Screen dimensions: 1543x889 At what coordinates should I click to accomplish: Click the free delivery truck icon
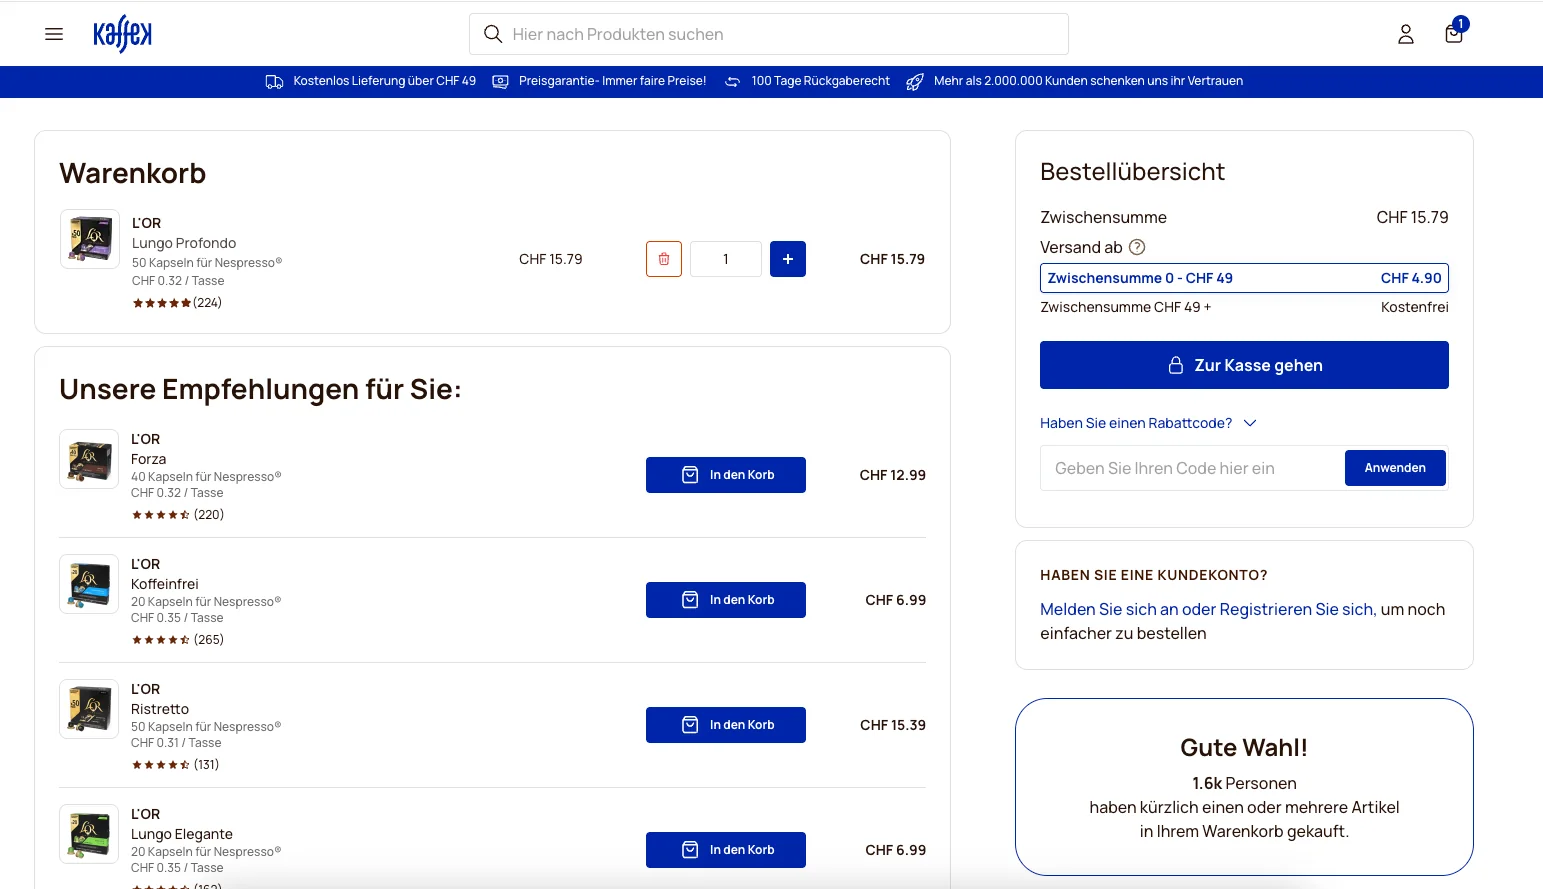[x=274, y=81]
